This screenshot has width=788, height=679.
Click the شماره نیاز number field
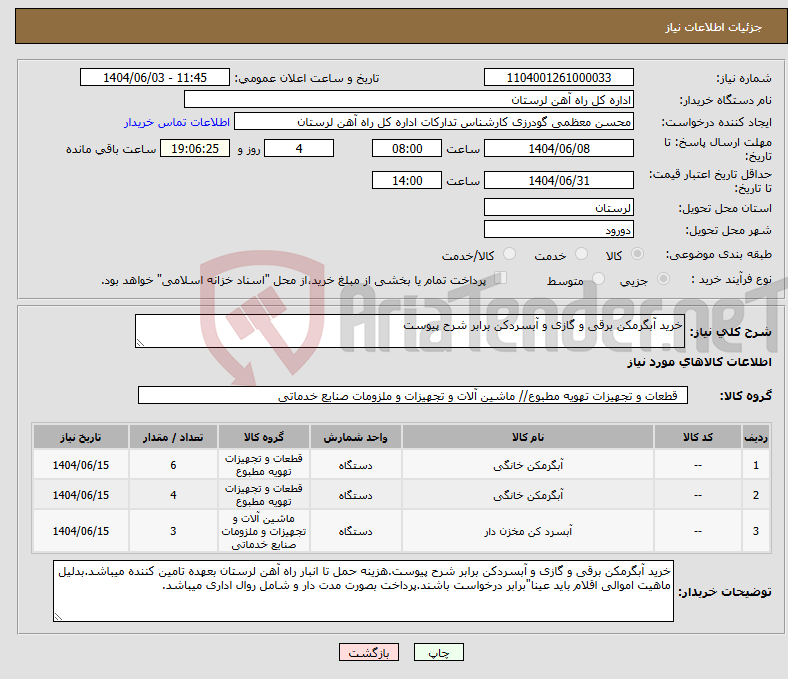click(557, 78)
